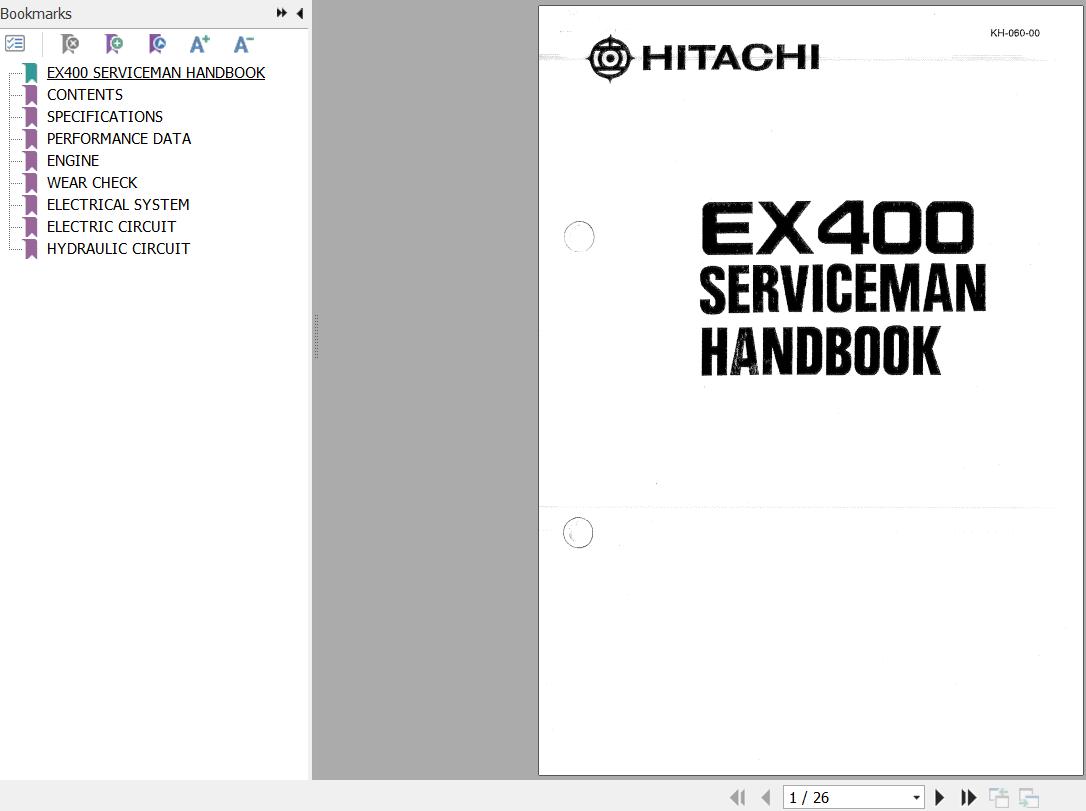
Task: Select the ELECTRICAL SYSTEM bookmark
Action: point(118,205)
